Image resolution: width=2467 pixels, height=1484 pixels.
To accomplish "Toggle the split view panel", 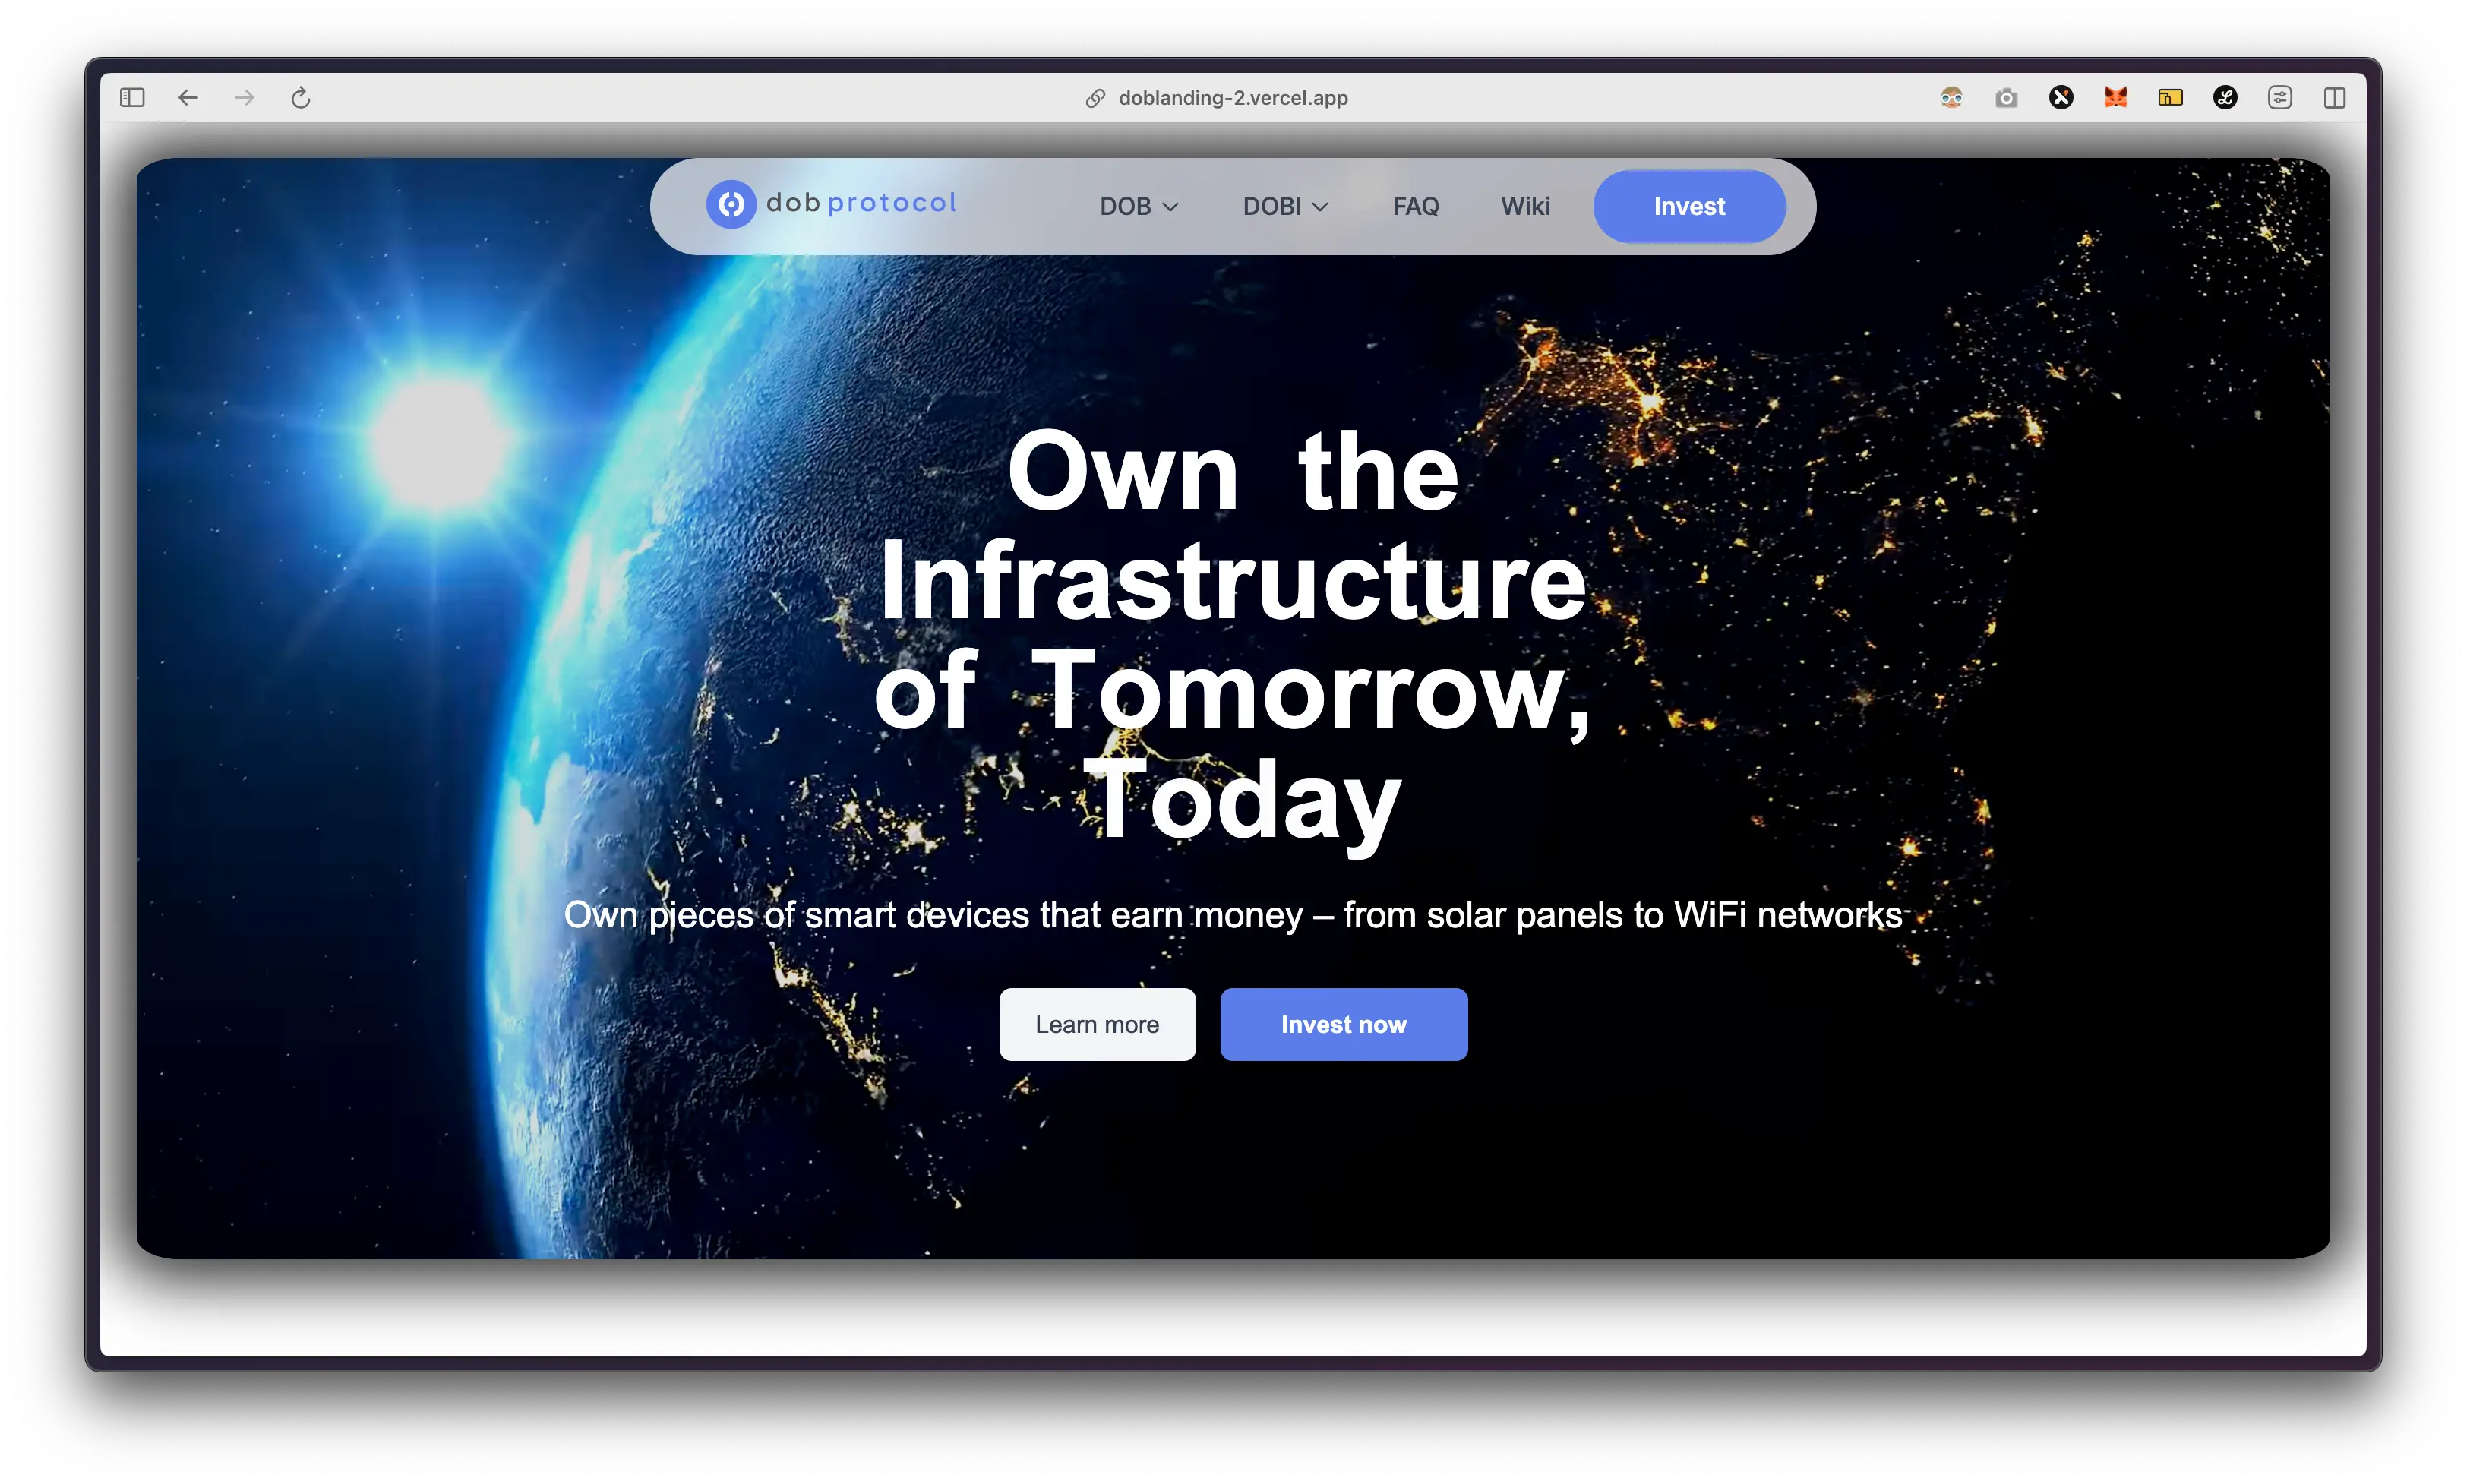I will point(2335,97).
